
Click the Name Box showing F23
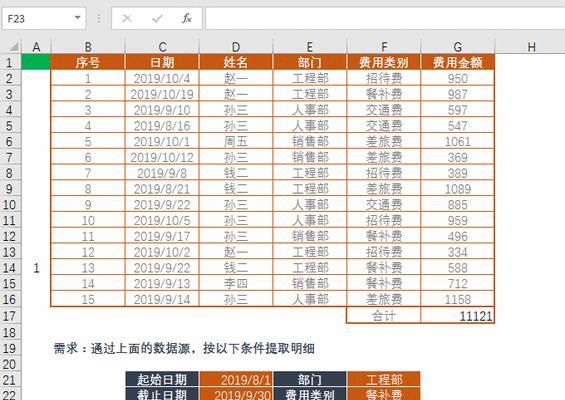click(x=44, y=18)
